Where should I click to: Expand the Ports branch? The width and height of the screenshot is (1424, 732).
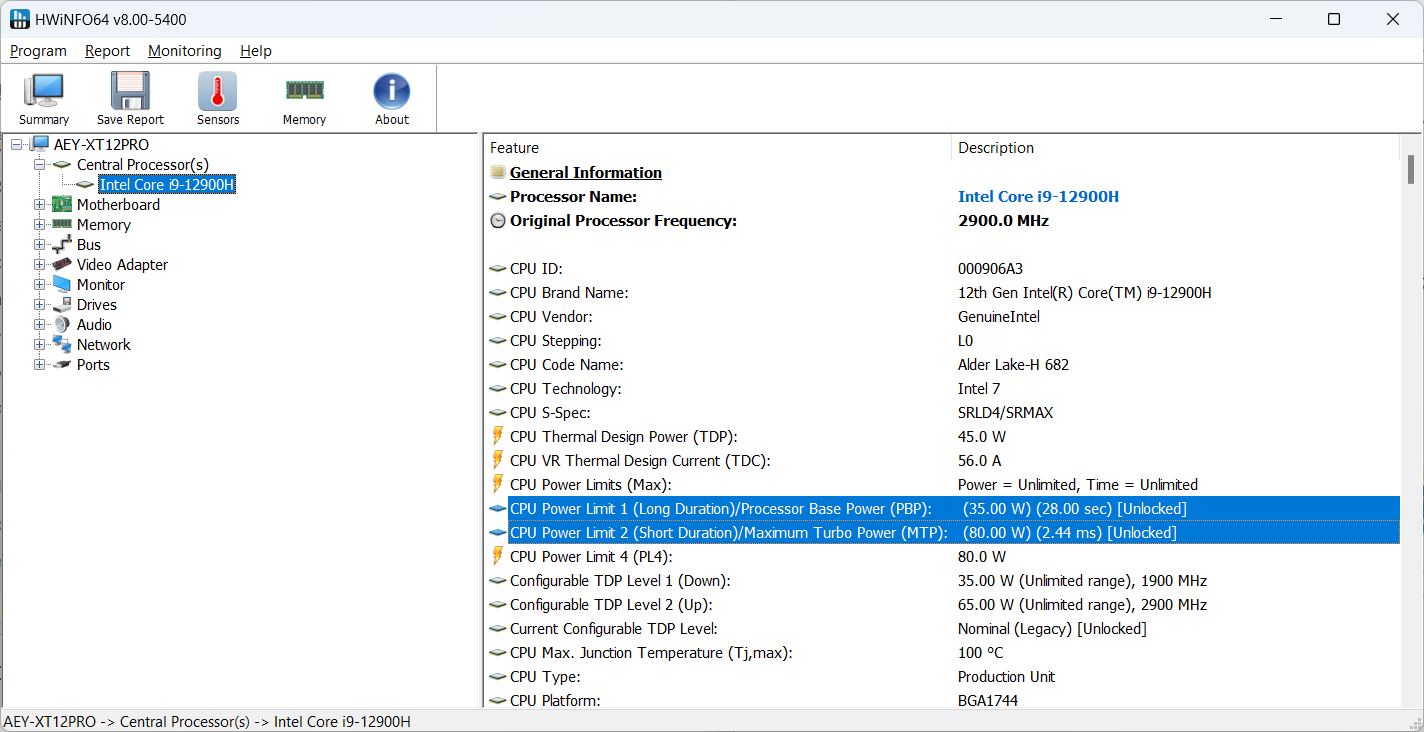39,365
